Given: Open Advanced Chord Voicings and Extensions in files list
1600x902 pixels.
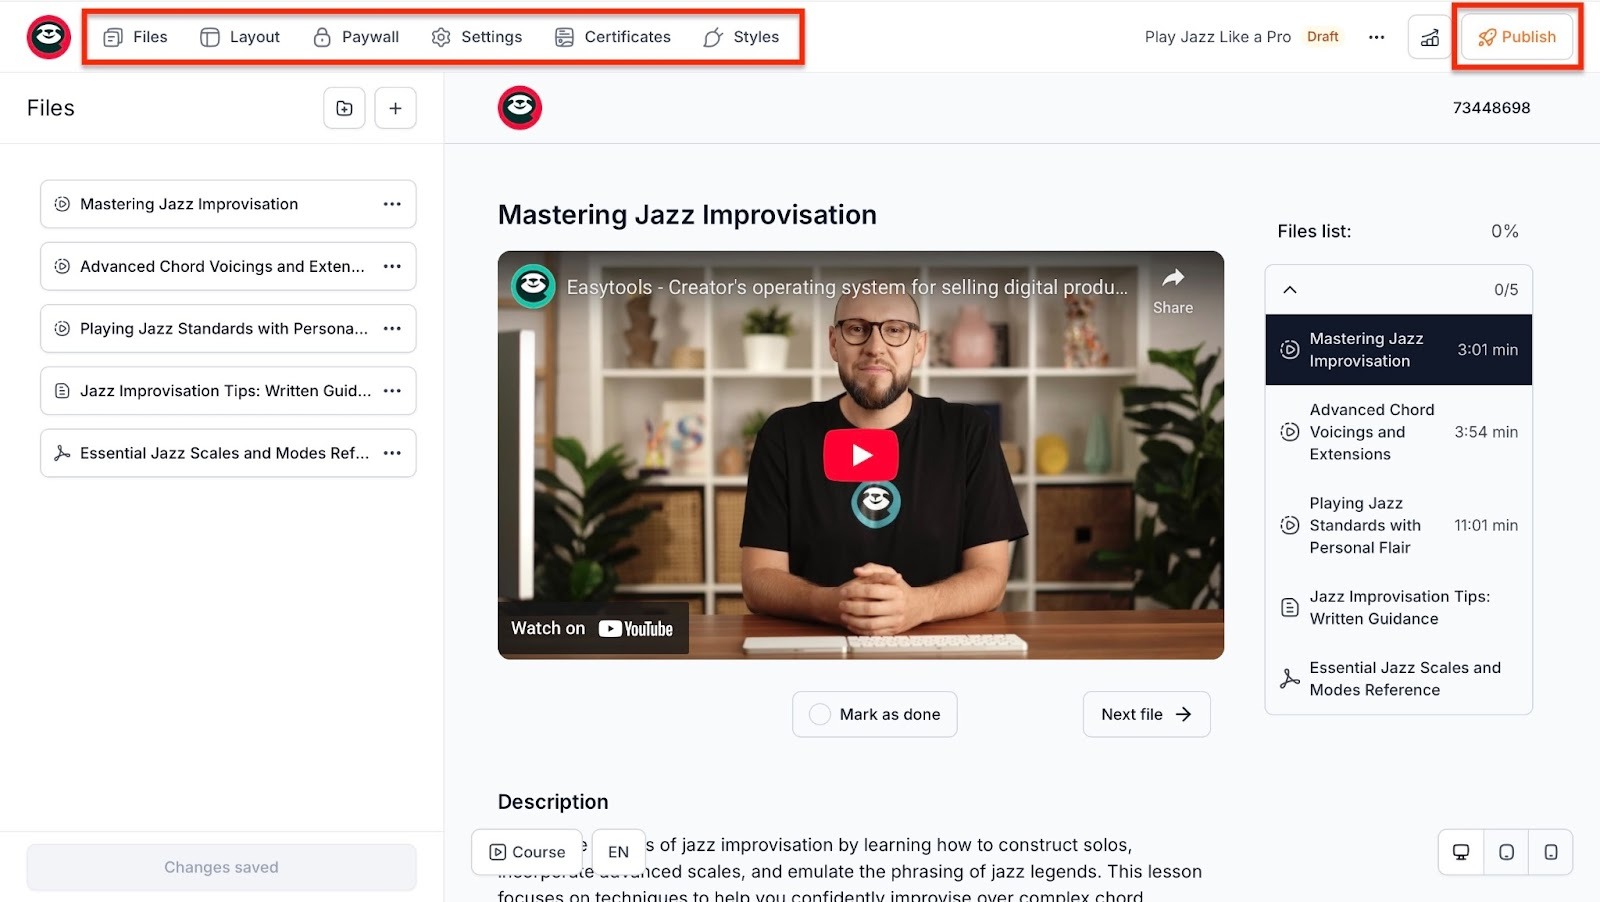Looking at the screenshot, I should [1399, 432].
